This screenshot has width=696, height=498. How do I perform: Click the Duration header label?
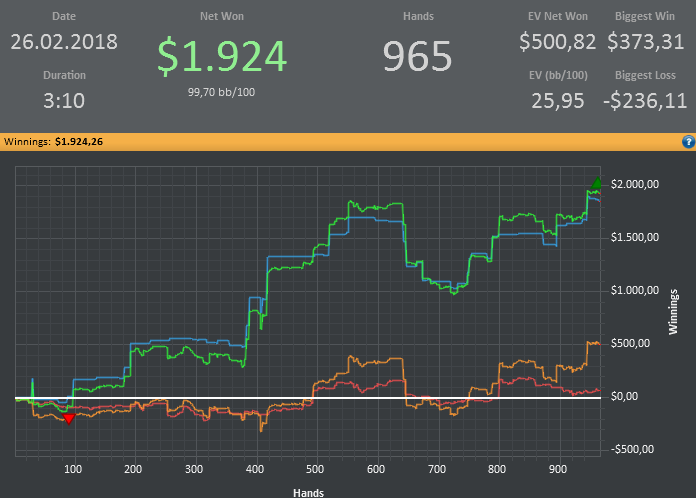tap(64, 75)
